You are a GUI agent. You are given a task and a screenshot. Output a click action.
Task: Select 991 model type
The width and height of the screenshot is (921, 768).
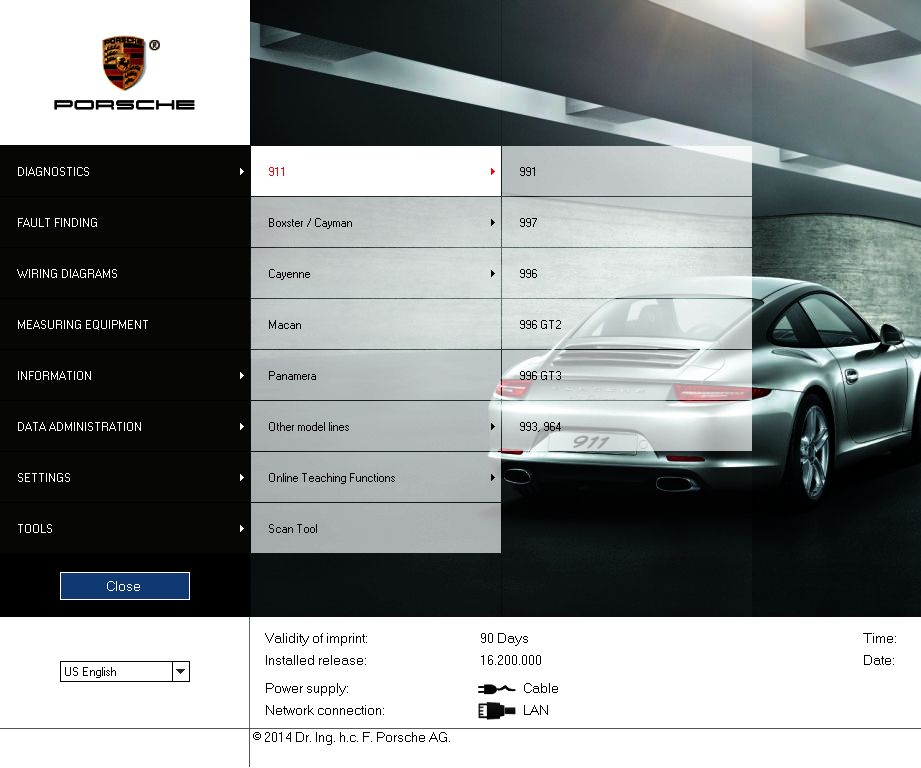(627, 171)
